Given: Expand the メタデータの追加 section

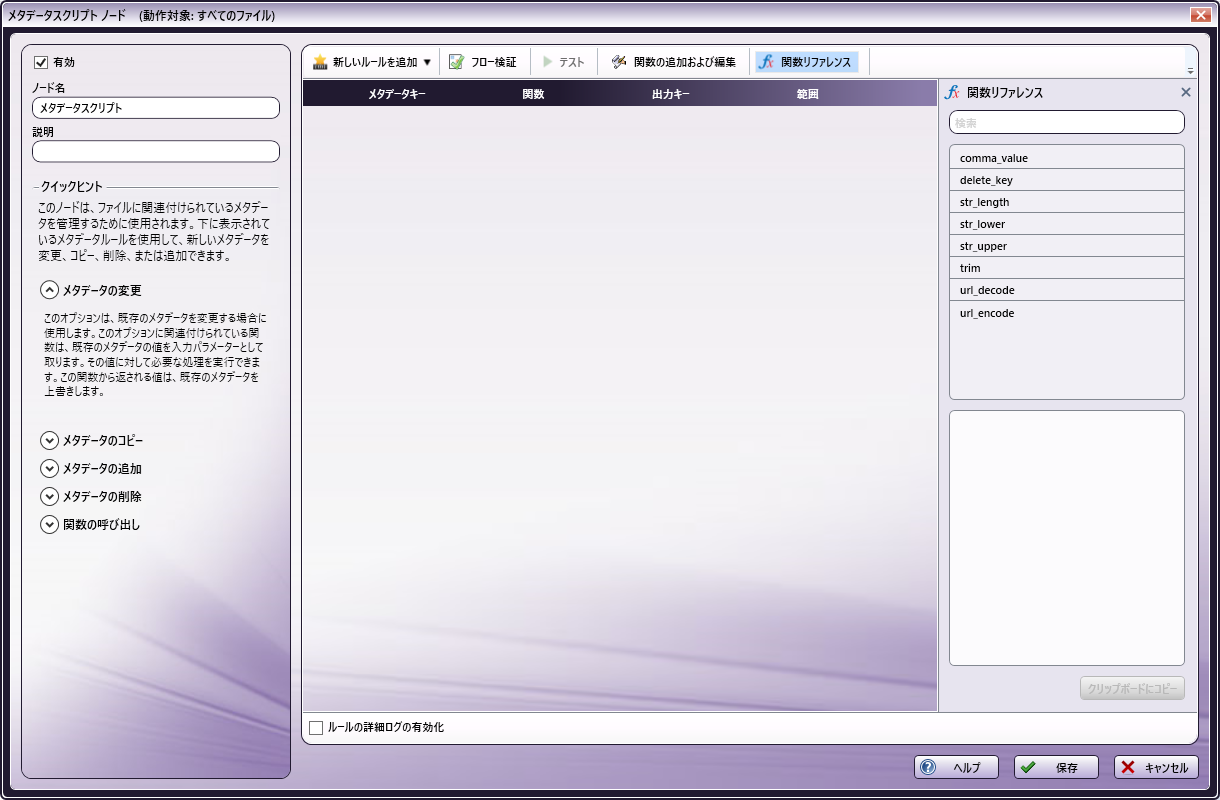Looking at the screenshot, I should pos(49,468).
